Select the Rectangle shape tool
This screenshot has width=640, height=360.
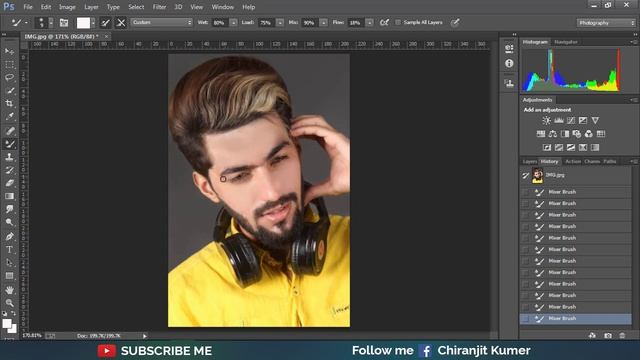(x=9, y=276)
